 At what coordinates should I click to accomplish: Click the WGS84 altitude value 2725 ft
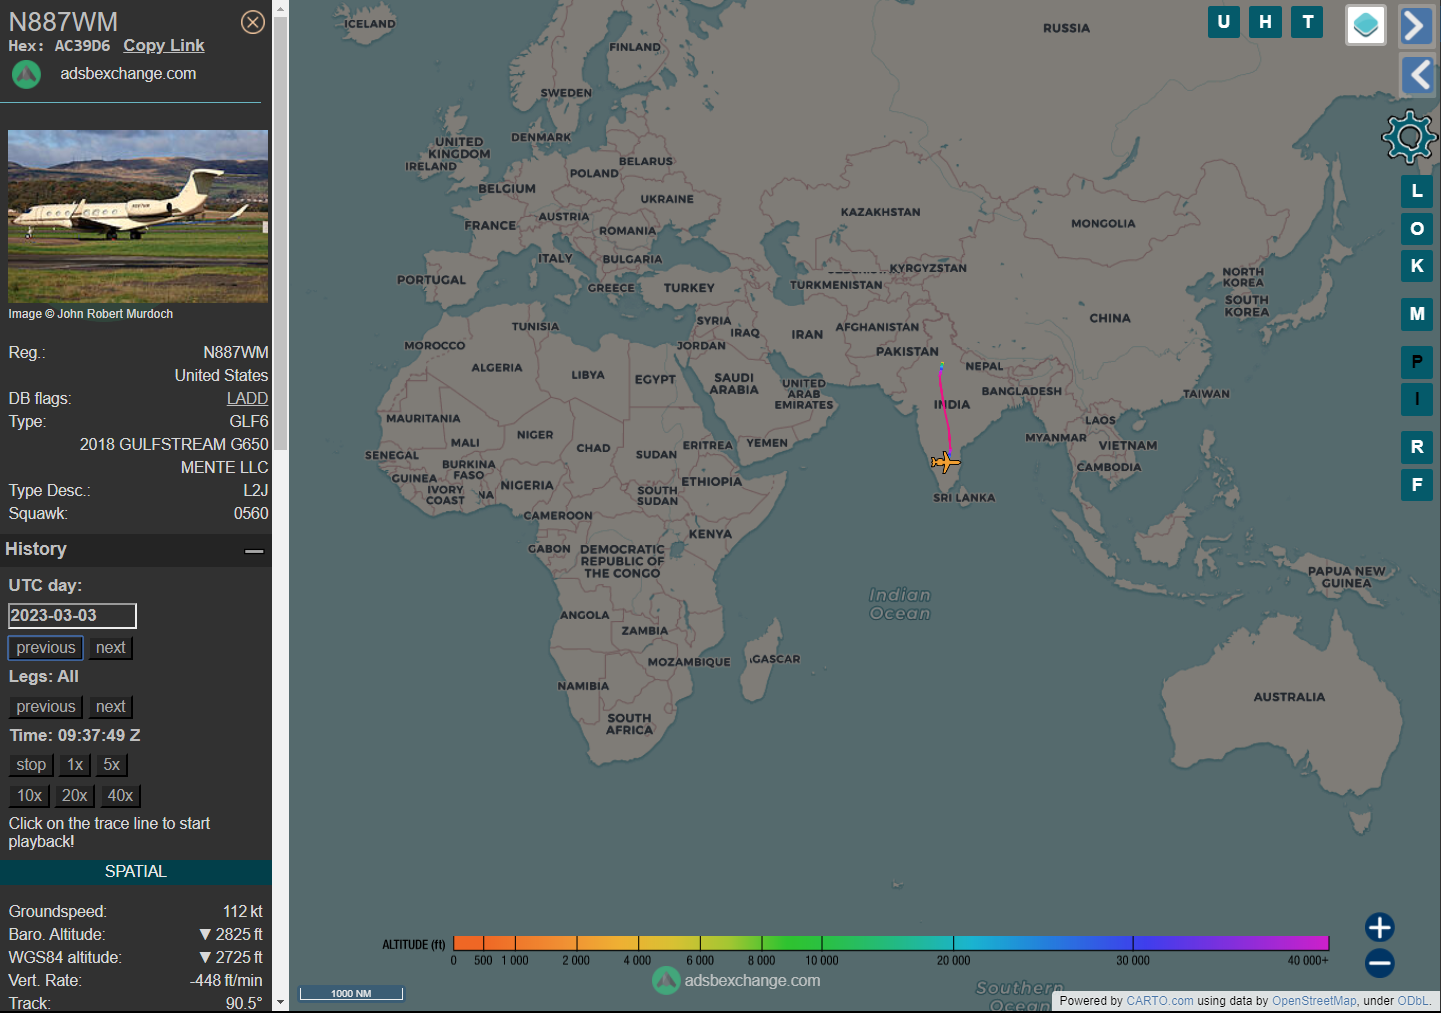pos(231,958)
